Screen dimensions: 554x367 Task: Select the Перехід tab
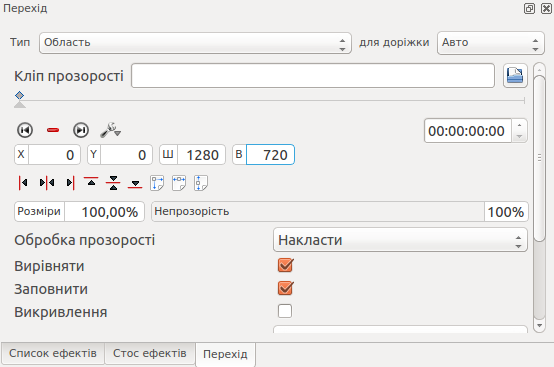(x=225, y=354)
